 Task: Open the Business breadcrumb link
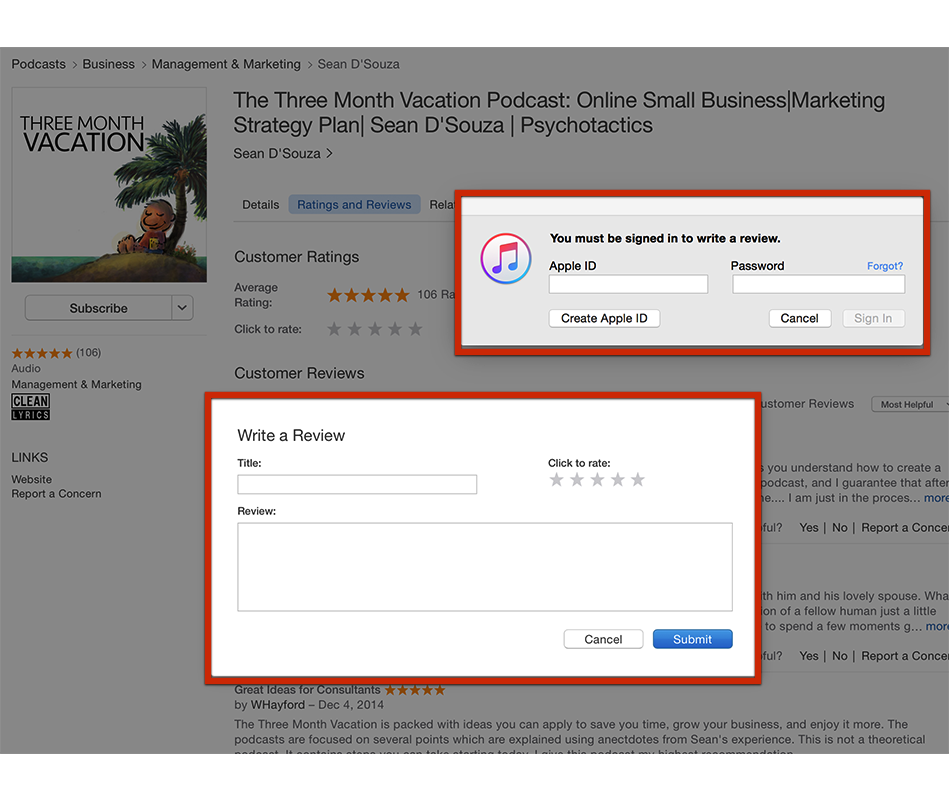(108, 64)
